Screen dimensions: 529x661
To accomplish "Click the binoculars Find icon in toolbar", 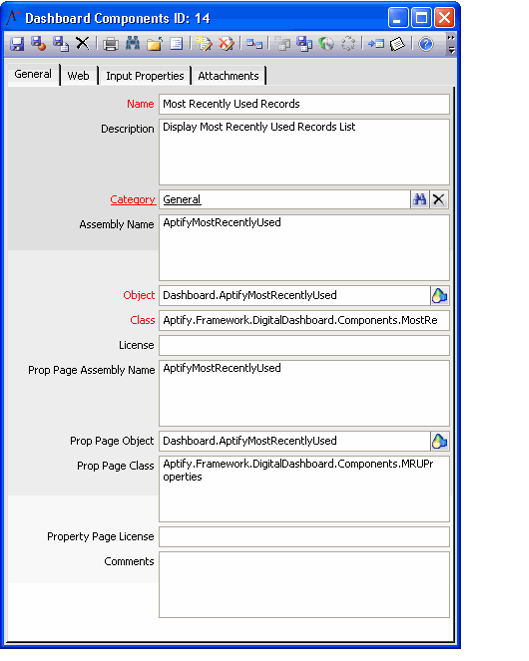I will click(133, 43).
